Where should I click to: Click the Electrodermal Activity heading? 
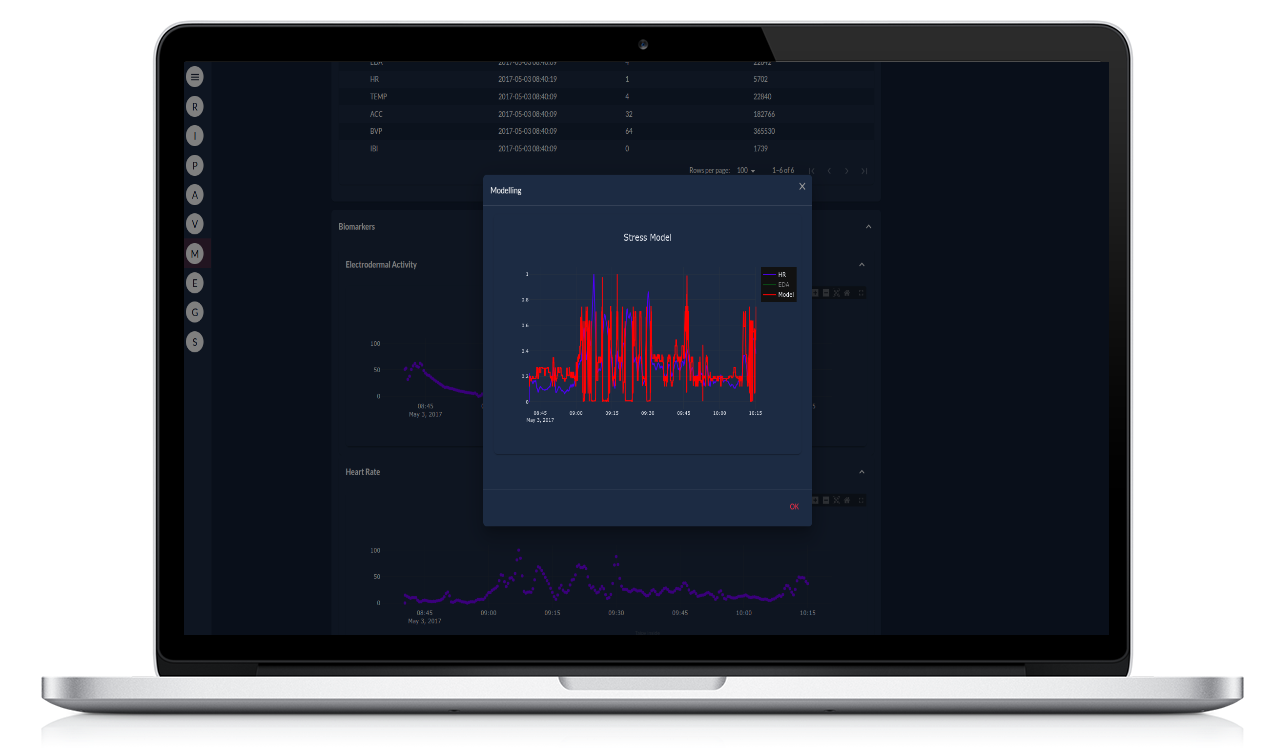(x=381, y=265)
